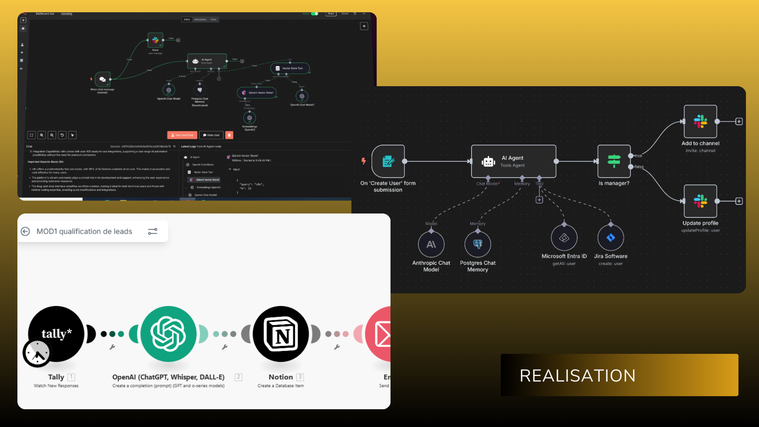
Task: Select OpenAI Chat Model node under AI Agent
Action: click(x=168, y=90)
